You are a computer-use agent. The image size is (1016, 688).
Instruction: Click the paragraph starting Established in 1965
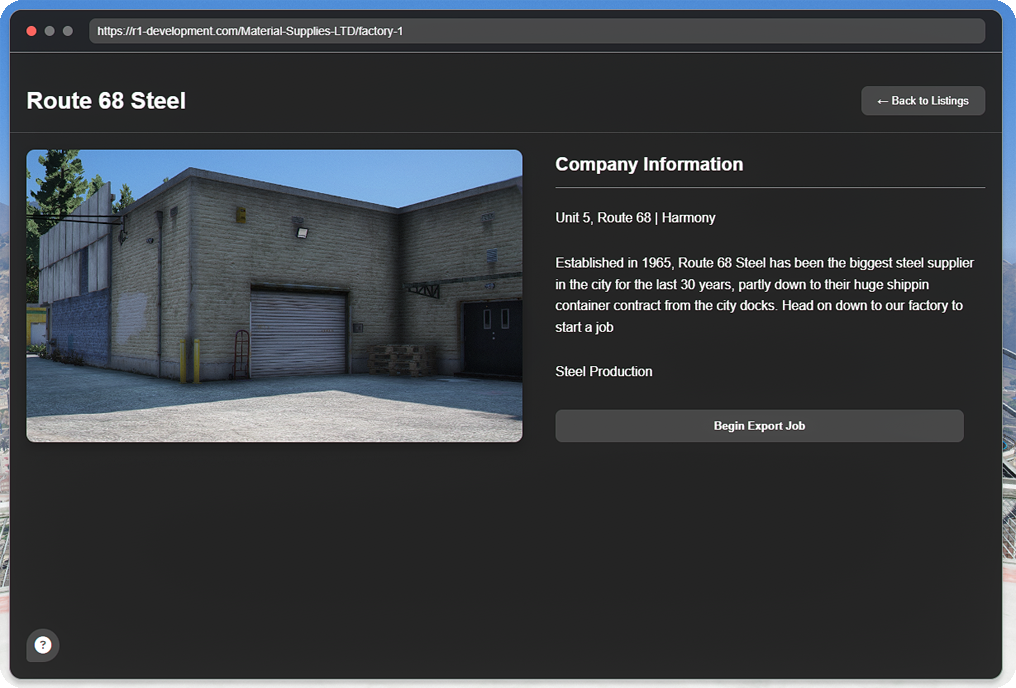tap(765, 295)
